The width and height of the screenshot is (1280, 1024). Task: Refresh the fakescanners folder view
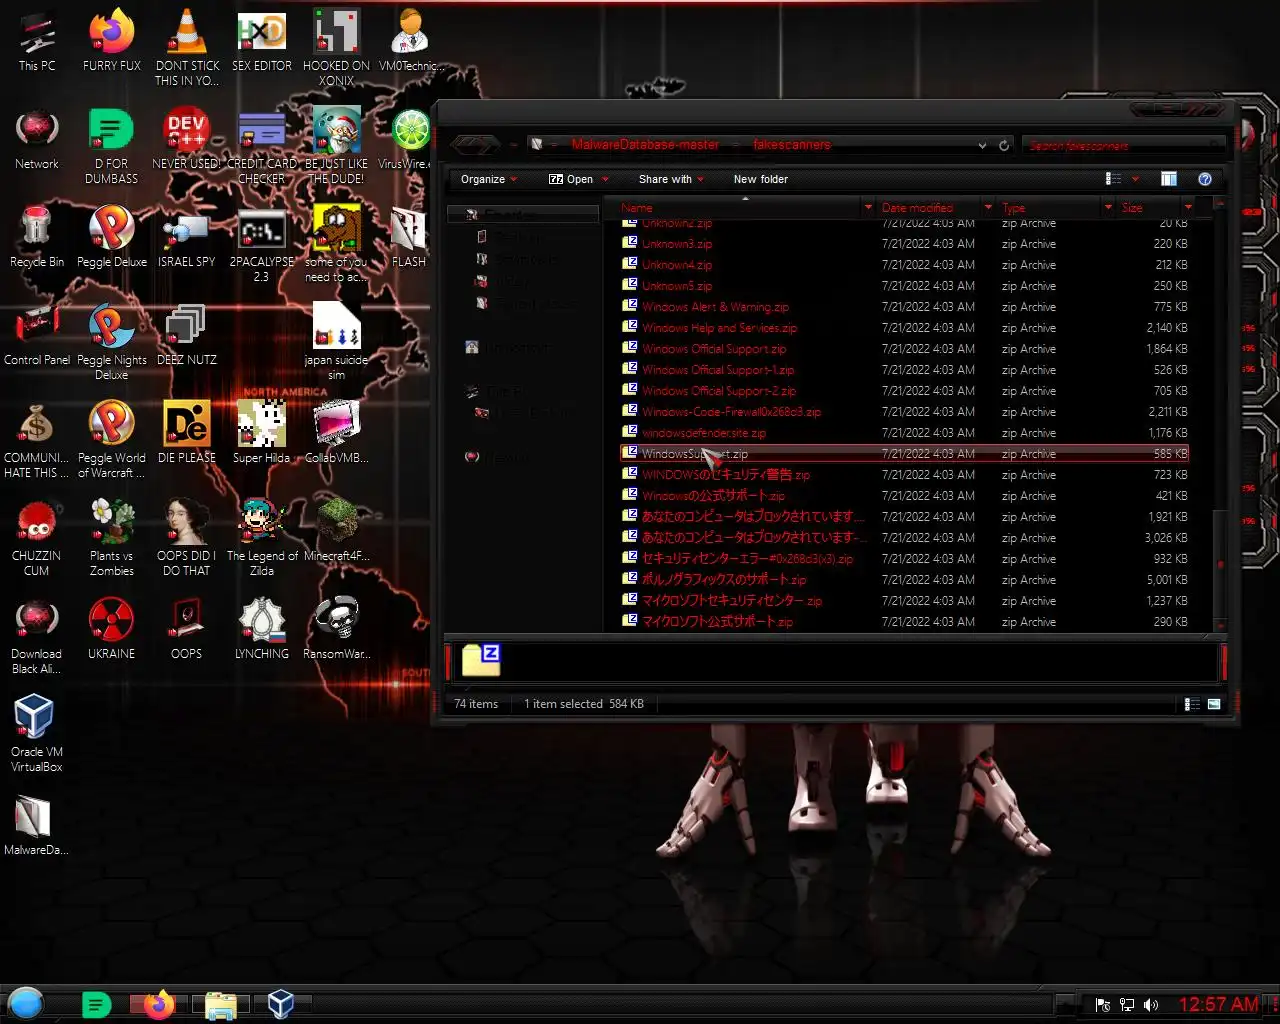(x=1004, y=145)
